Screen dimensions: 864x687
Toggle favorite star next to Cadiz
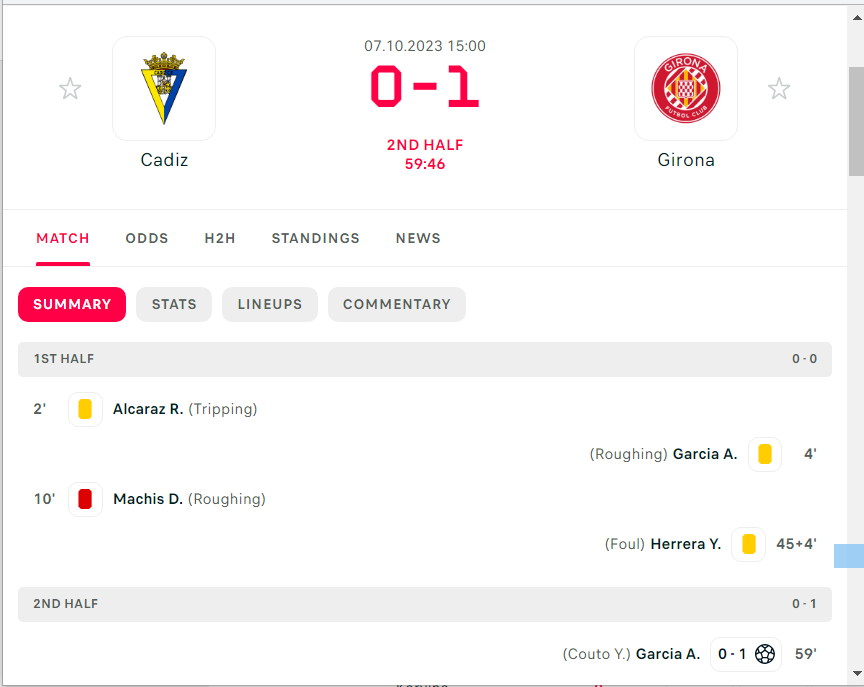[x=70, y=89]
